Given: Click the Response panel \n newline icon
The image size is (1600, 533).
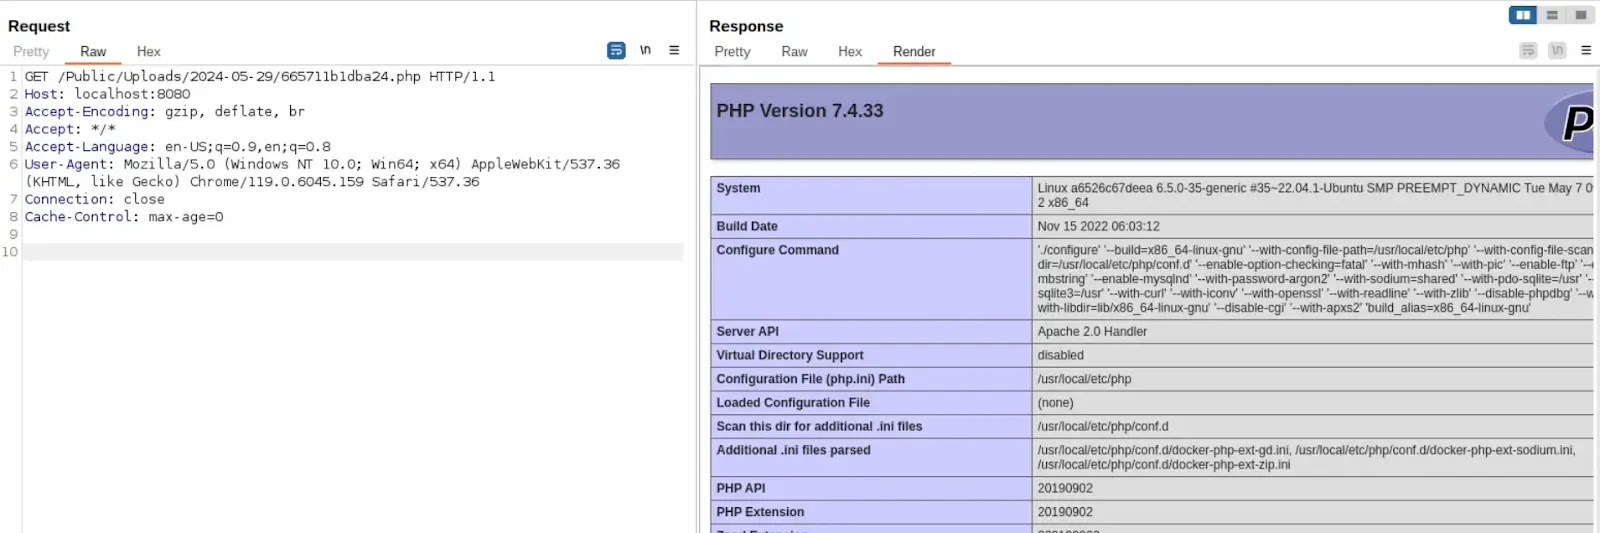Looking at the screenshot, I should point(1556,50).
